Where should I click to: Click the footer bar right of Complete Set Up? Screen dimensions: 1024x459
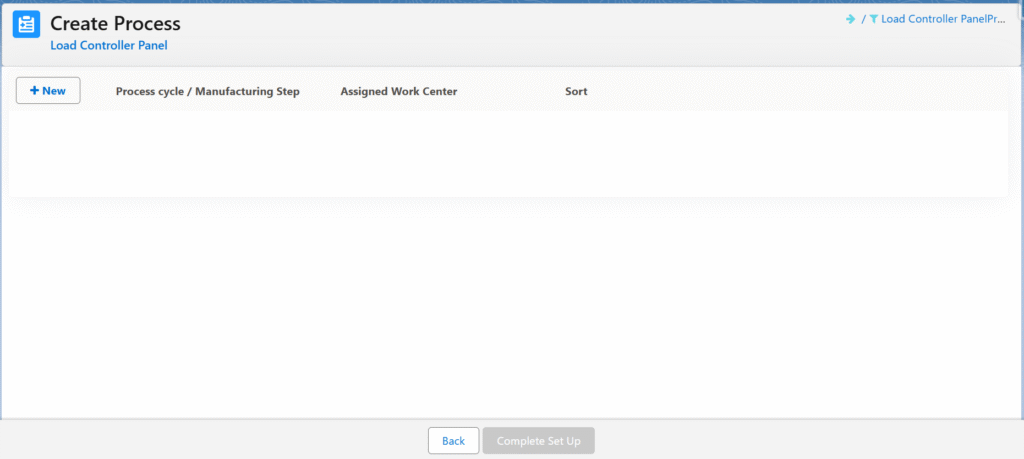[x=800, y=440]
